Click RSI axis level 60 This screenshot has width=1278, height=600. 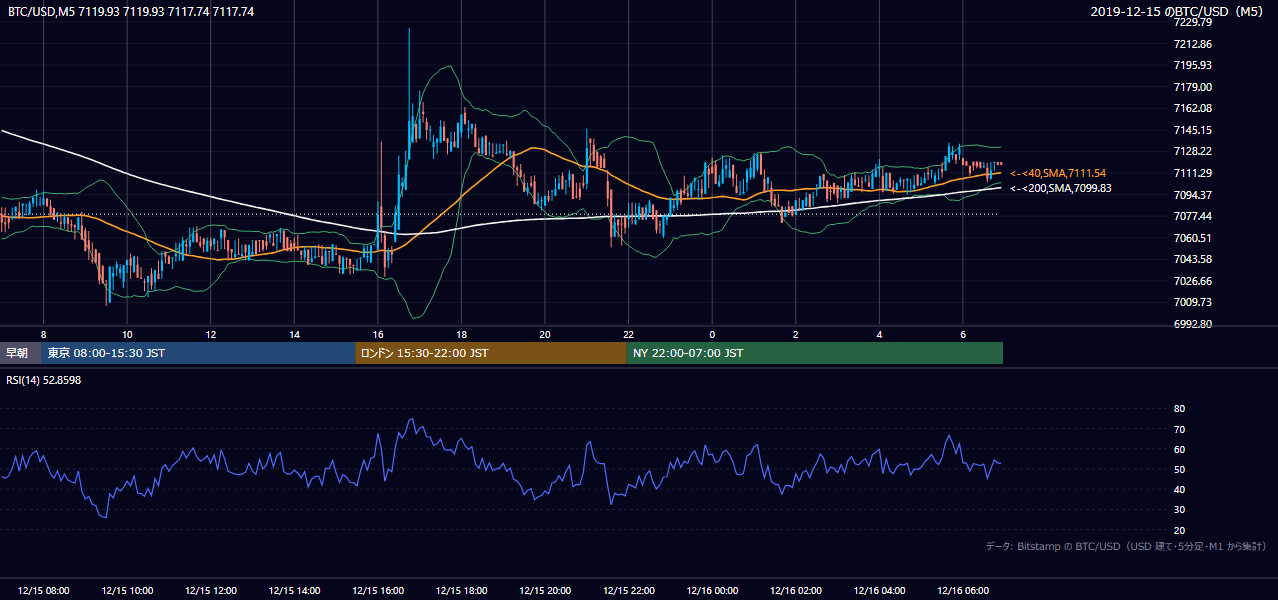(x=1179, y=449)
